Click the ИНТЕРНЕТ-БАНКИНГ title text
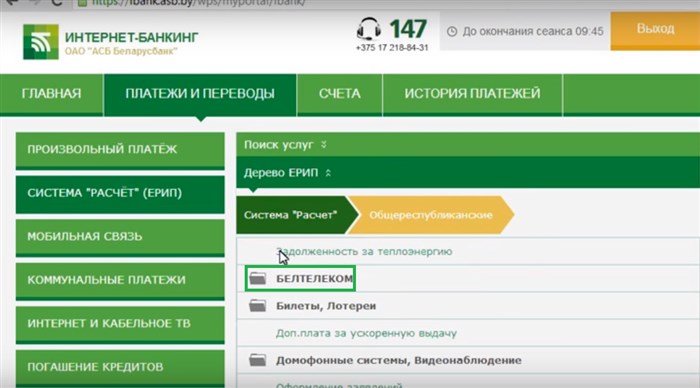 coord(132,37)
